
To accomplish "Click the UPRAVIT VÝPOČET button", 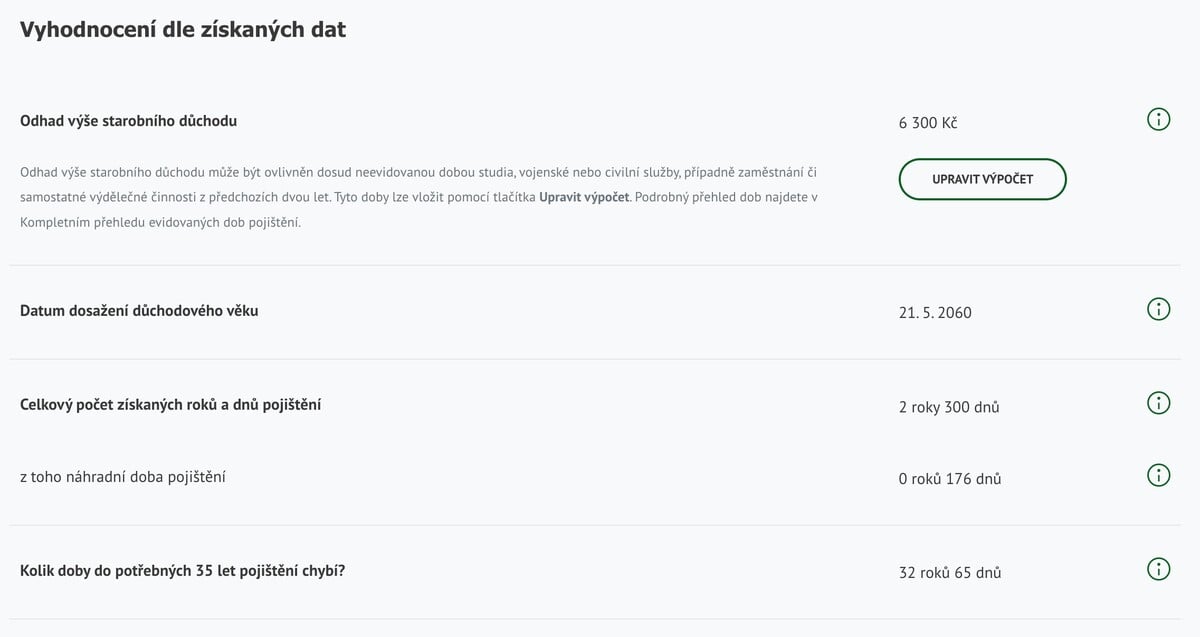I will pyautogui.click(x=982, y=179).
